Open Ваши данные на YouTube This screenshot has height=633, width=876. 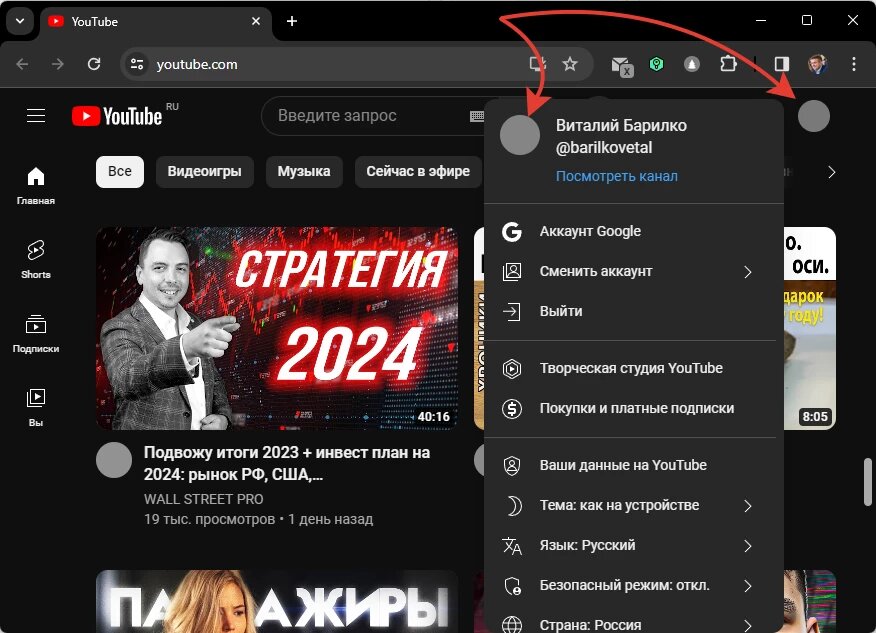point(622,465)
